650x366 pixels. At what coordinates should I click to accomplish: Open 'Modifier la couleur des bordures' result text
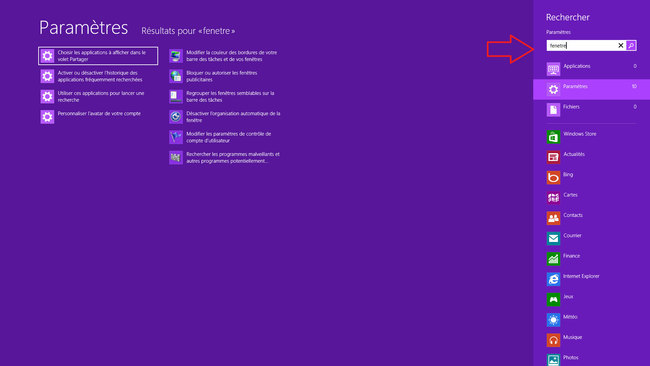232,56
